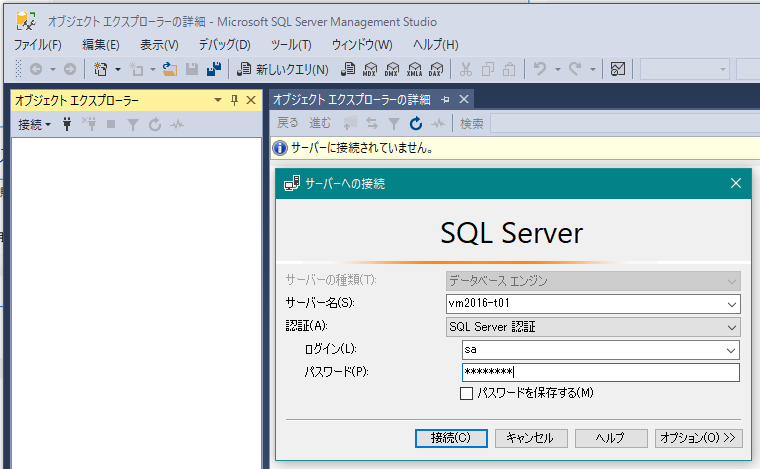
Task: Click Filter funnel icon in Object Explorer
Action: click(132, 125)
